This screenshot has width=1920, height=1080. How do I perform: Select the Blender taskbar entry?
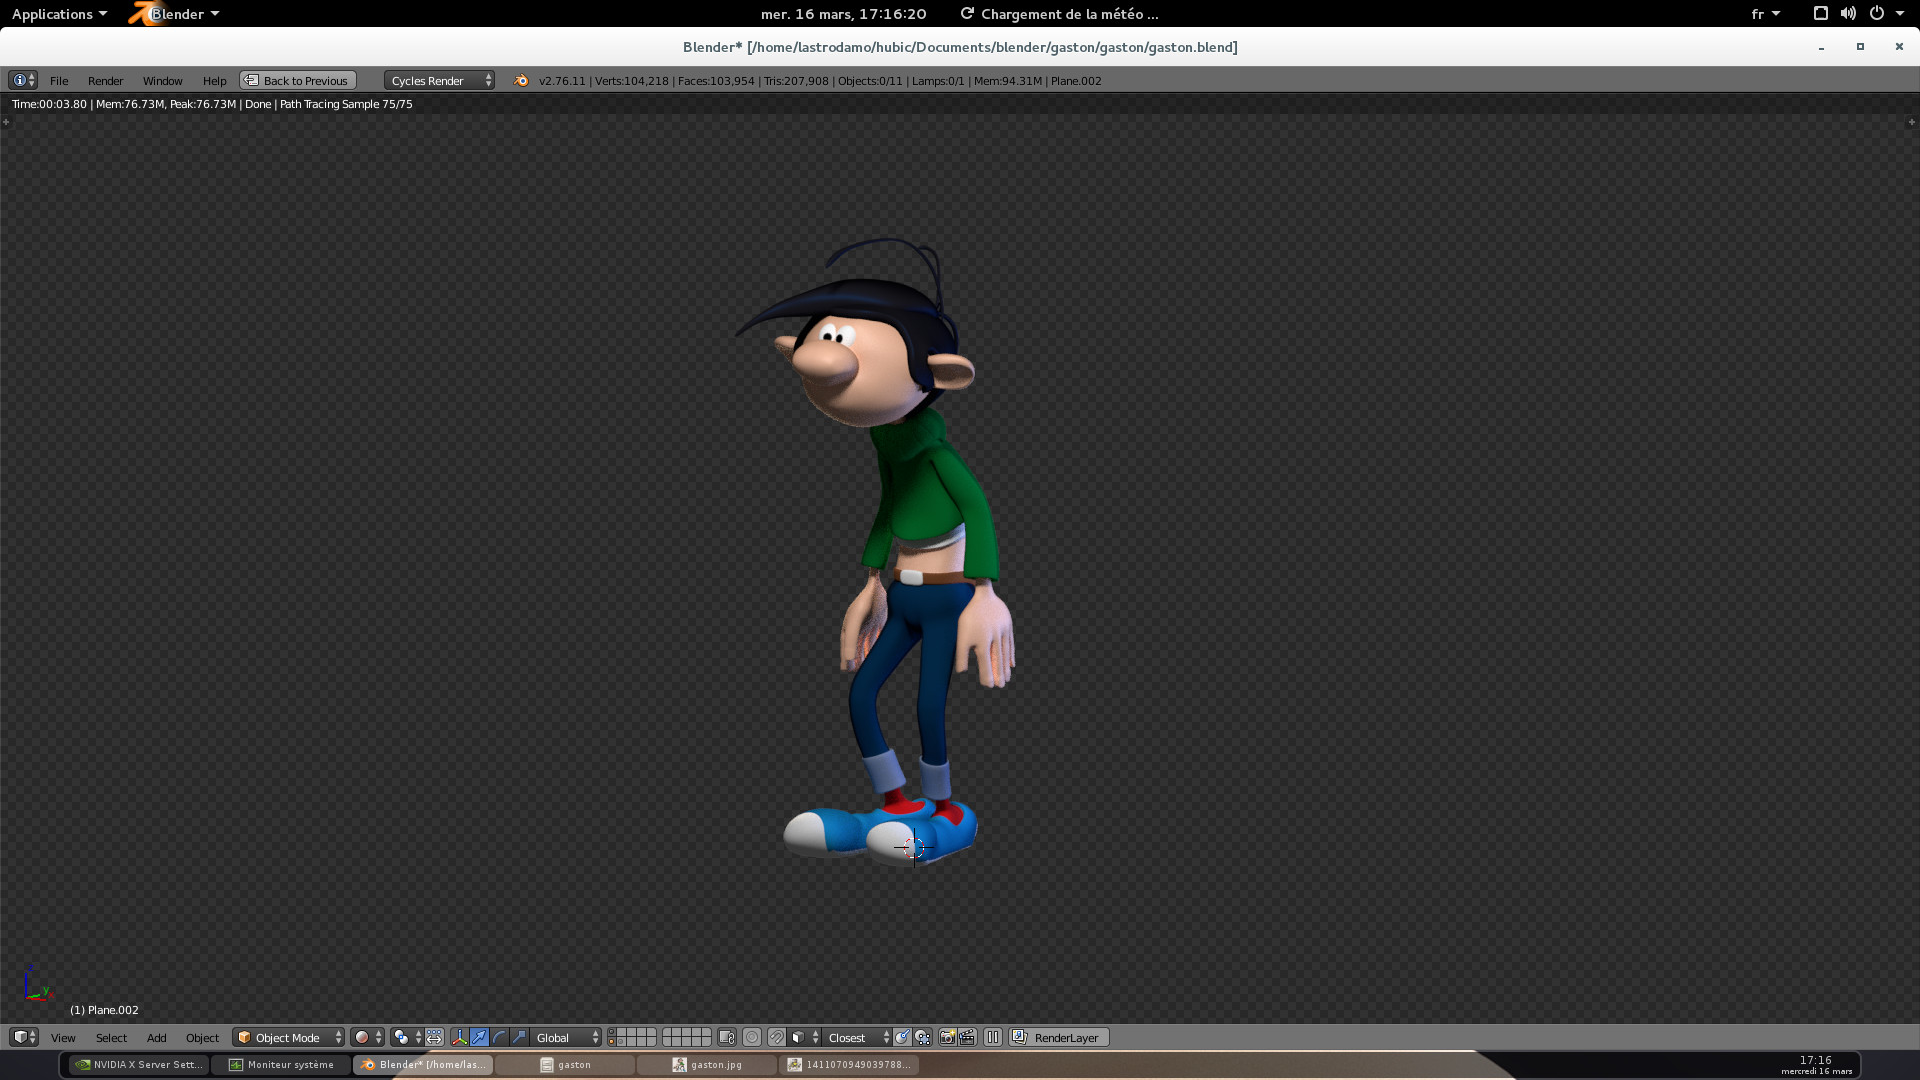423,1064
